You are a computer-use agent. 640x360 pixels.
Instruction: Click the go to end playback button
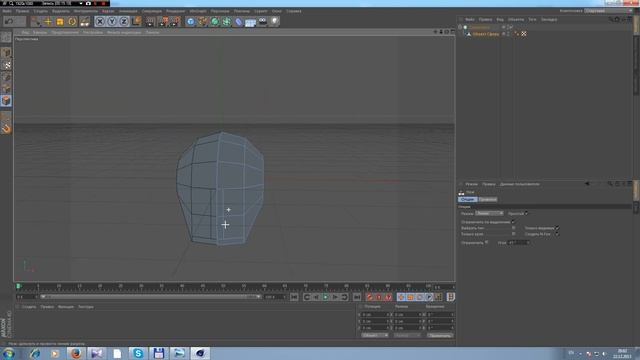357,297
